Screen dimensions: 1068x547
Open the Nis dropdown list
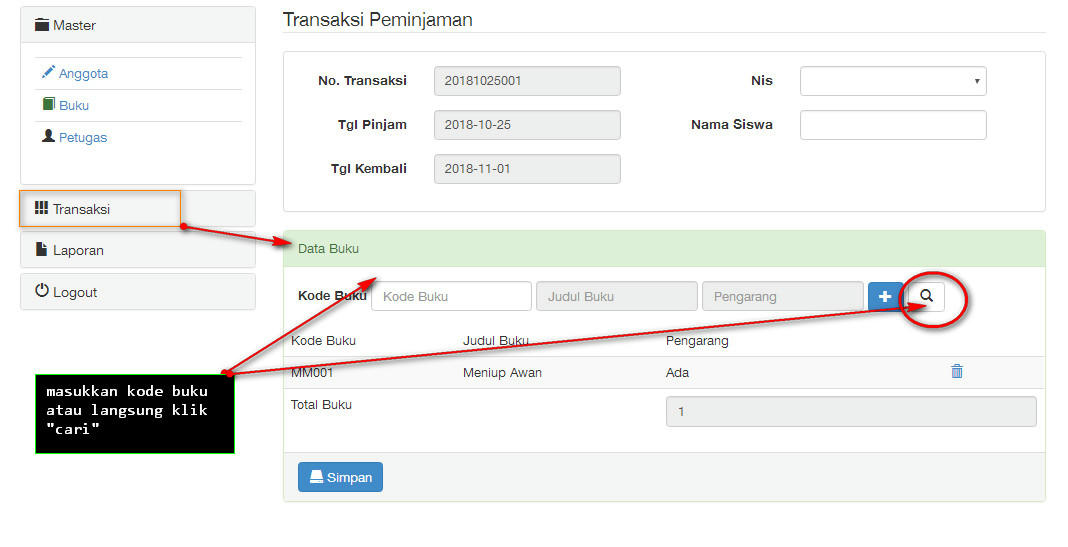pos(893,81)
